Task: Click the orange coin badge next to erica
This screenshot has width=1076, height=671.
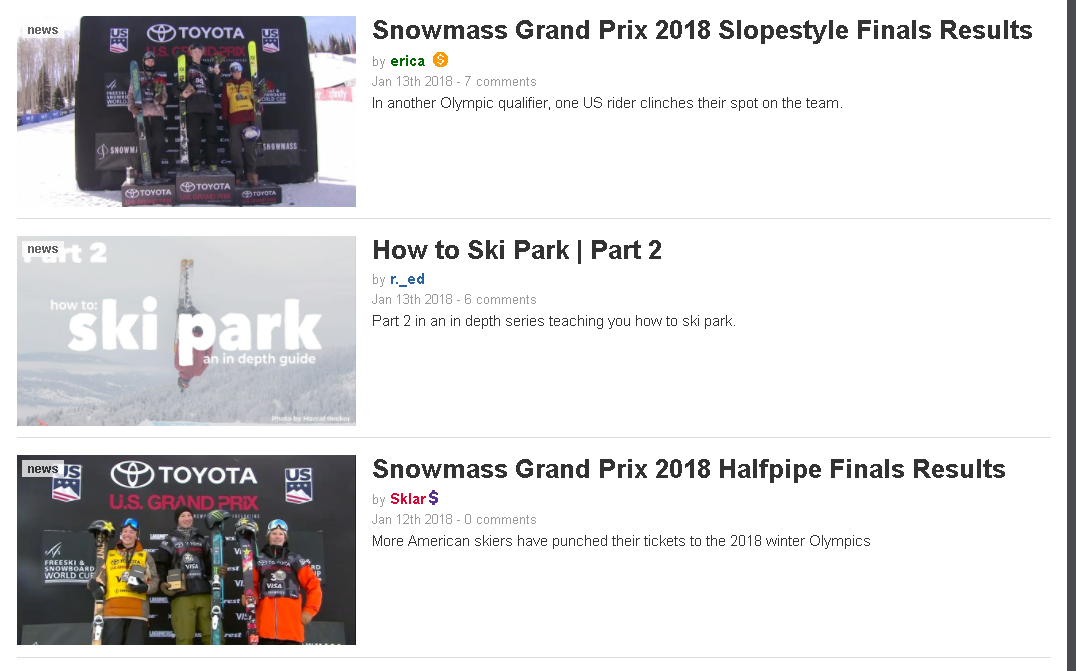Action: click(x=441, y=60)
